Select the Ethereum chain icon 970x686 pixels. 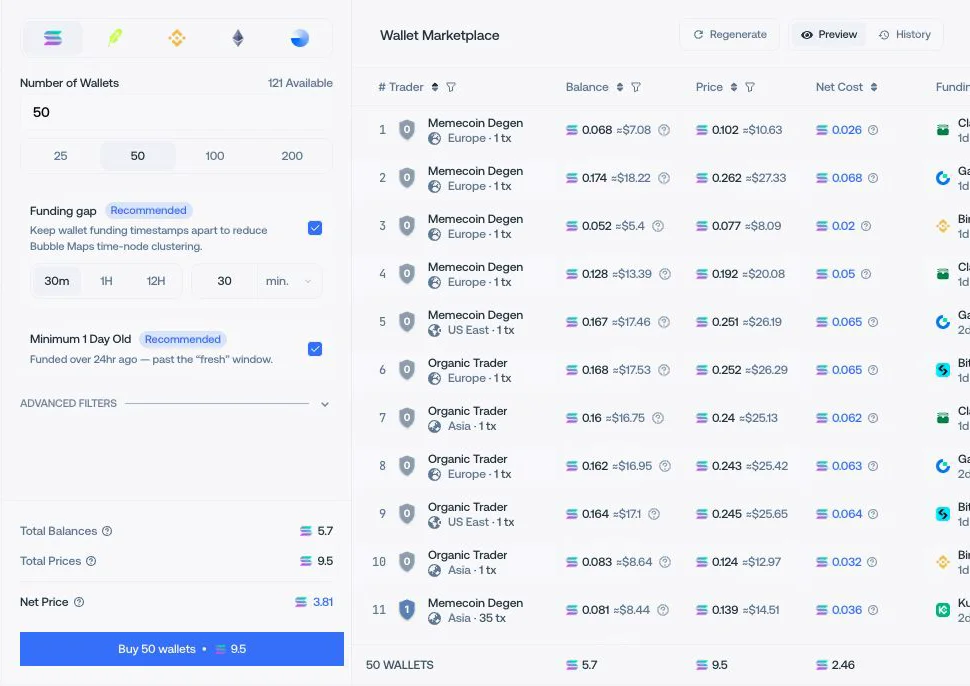pos(238,38)
